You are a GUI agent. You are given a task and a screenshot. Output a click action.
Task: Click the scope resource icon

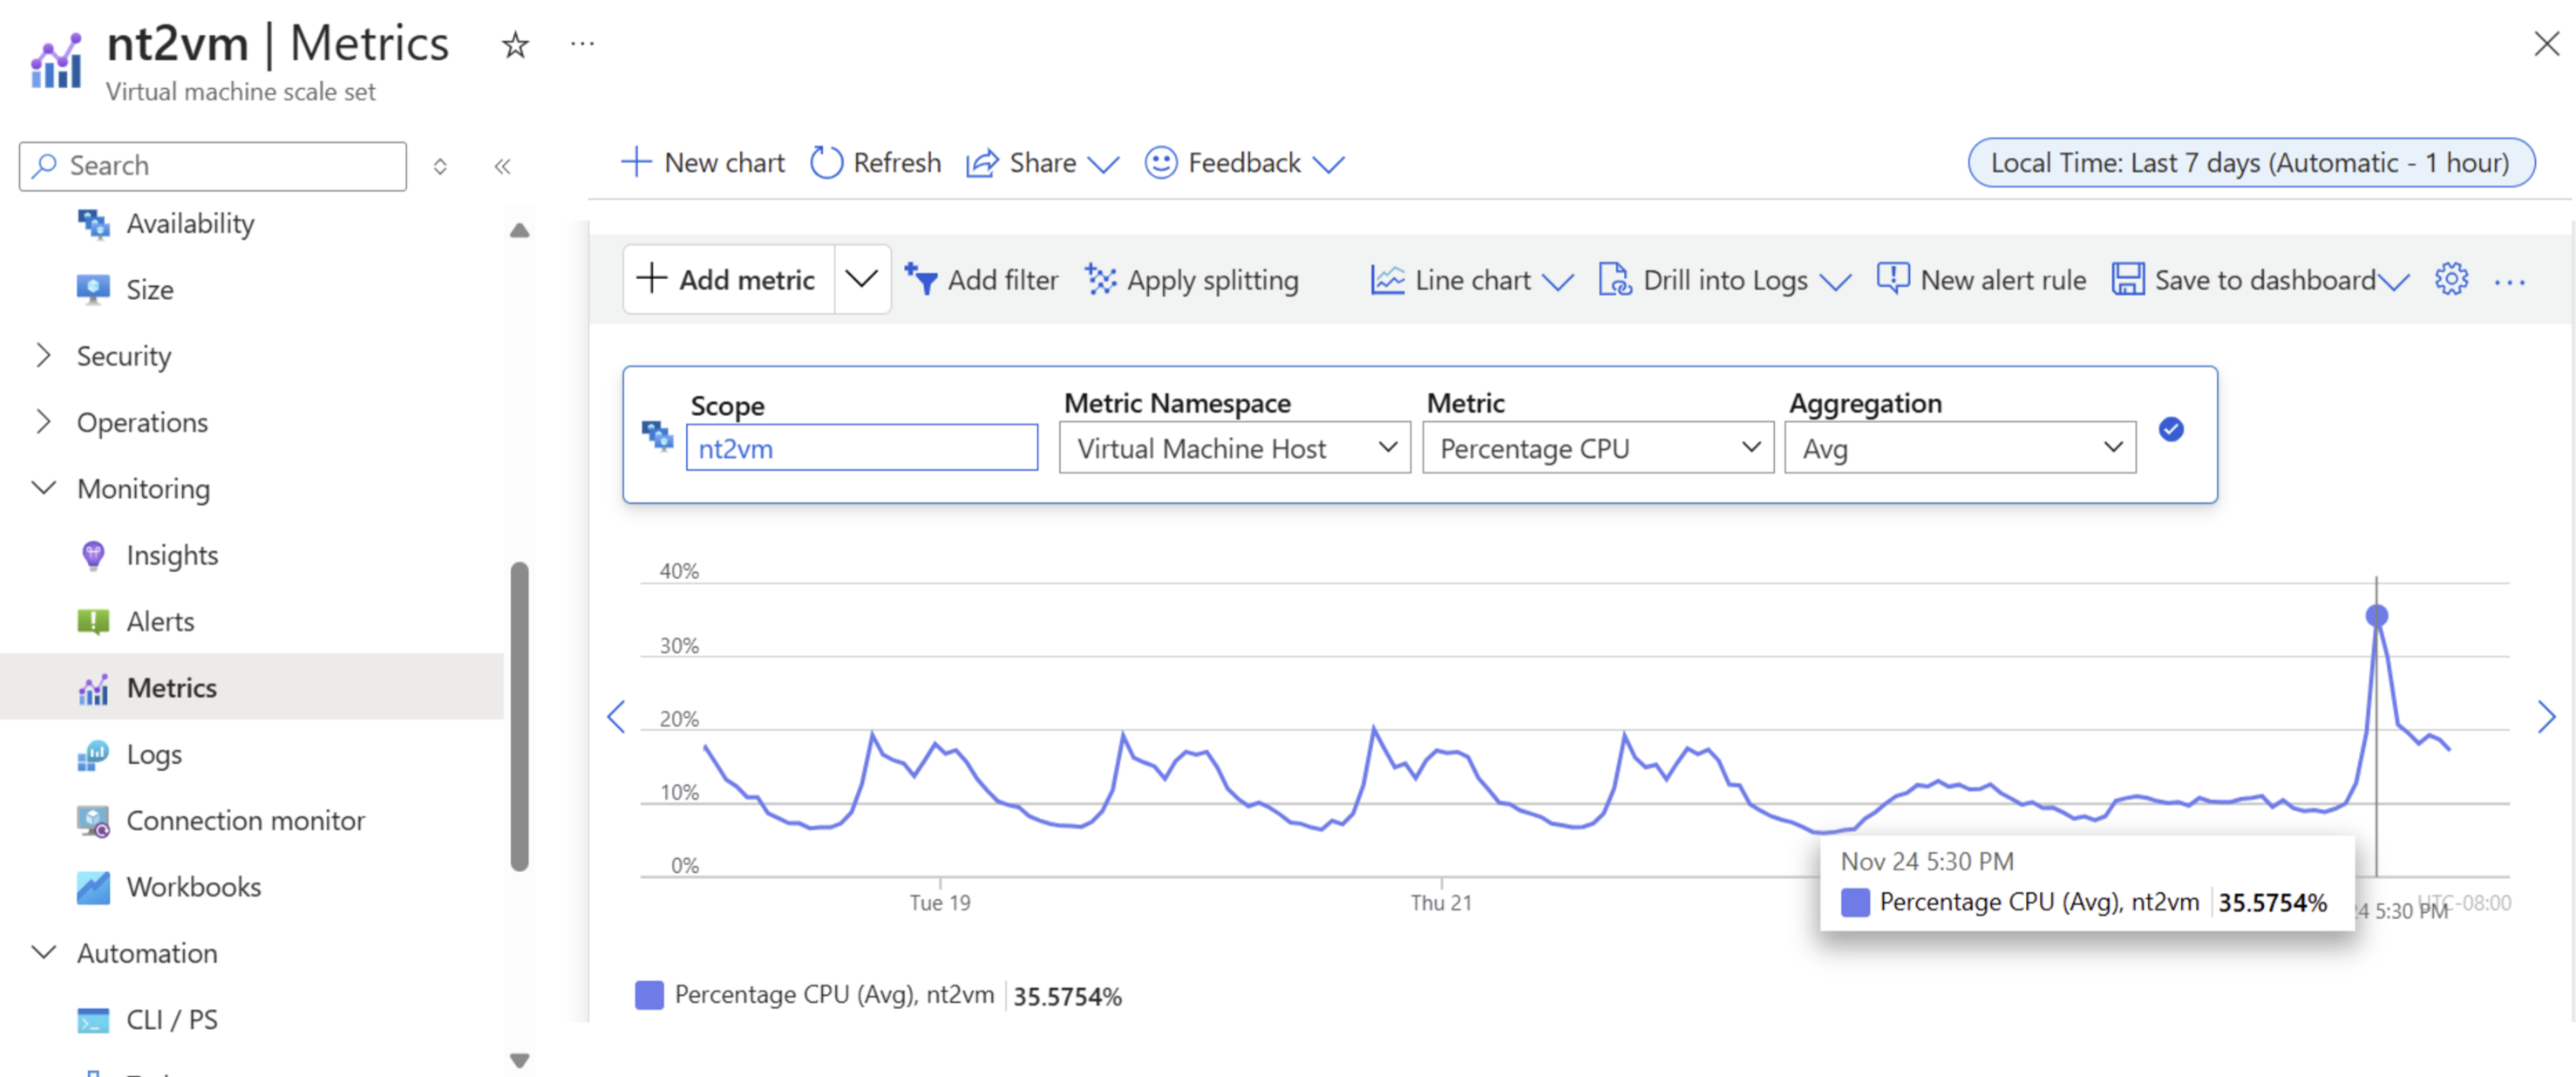[657, 436]
